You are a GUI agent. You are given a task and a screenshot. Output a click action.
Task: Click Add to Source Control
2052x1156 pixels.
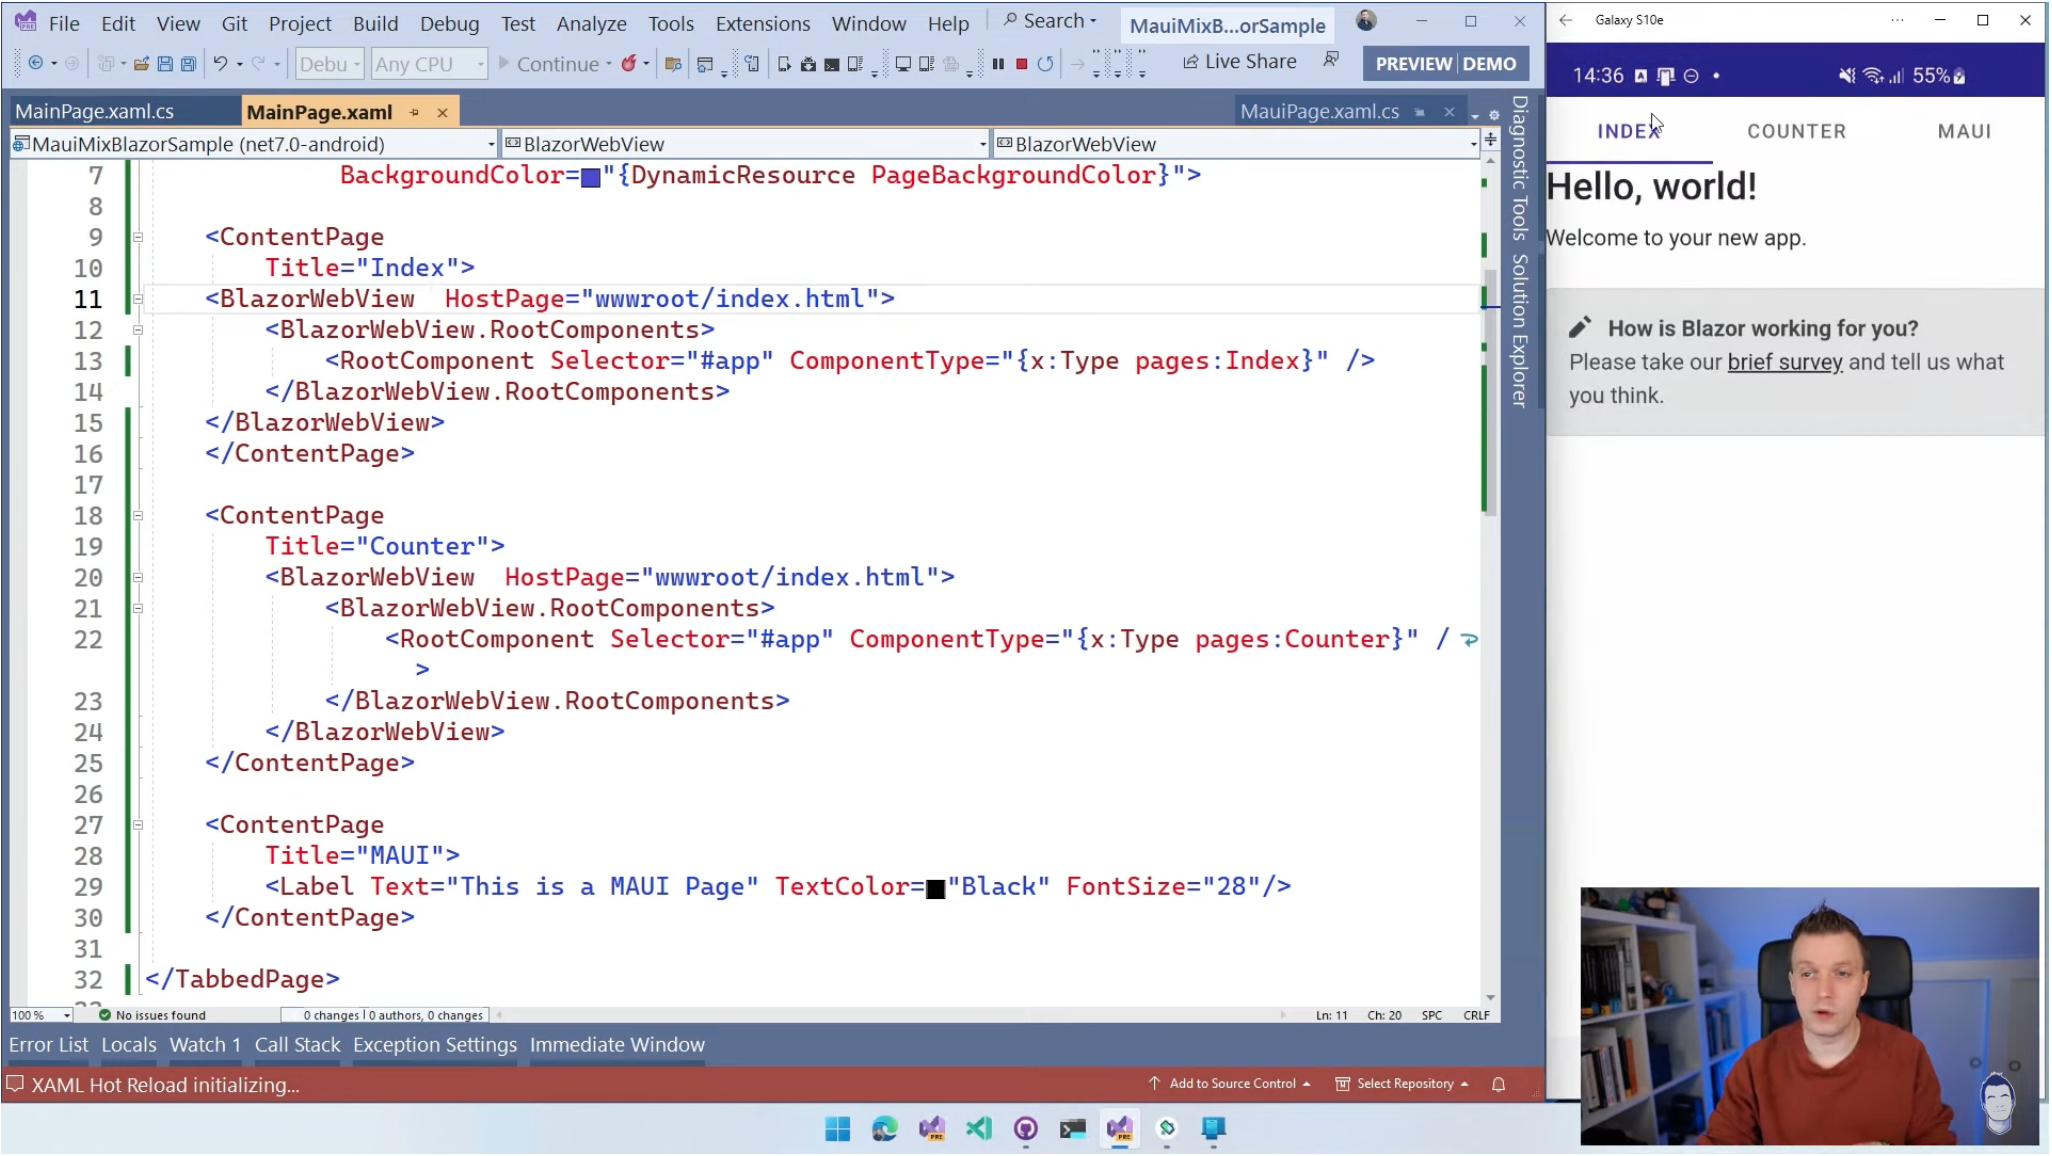[x=1230, y=1084]
